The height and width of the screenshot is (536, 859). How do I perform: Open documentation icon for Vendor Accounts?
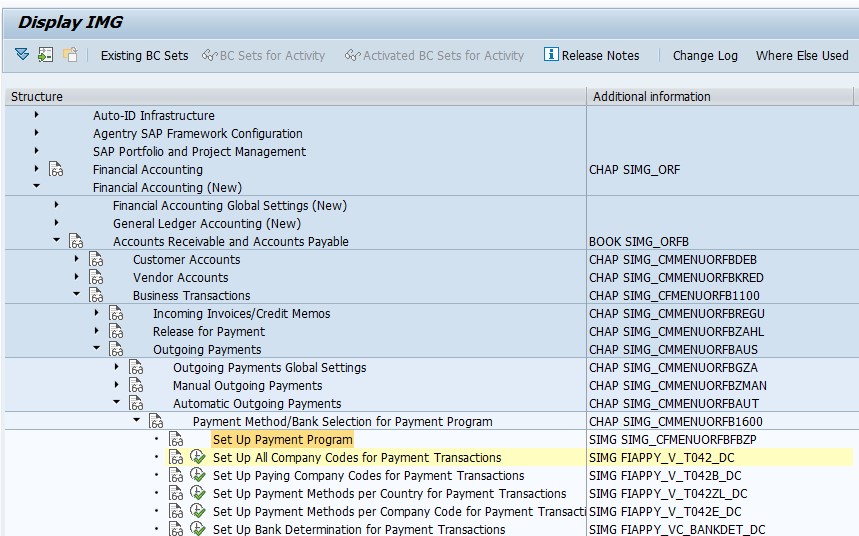(x=96, y=277)
